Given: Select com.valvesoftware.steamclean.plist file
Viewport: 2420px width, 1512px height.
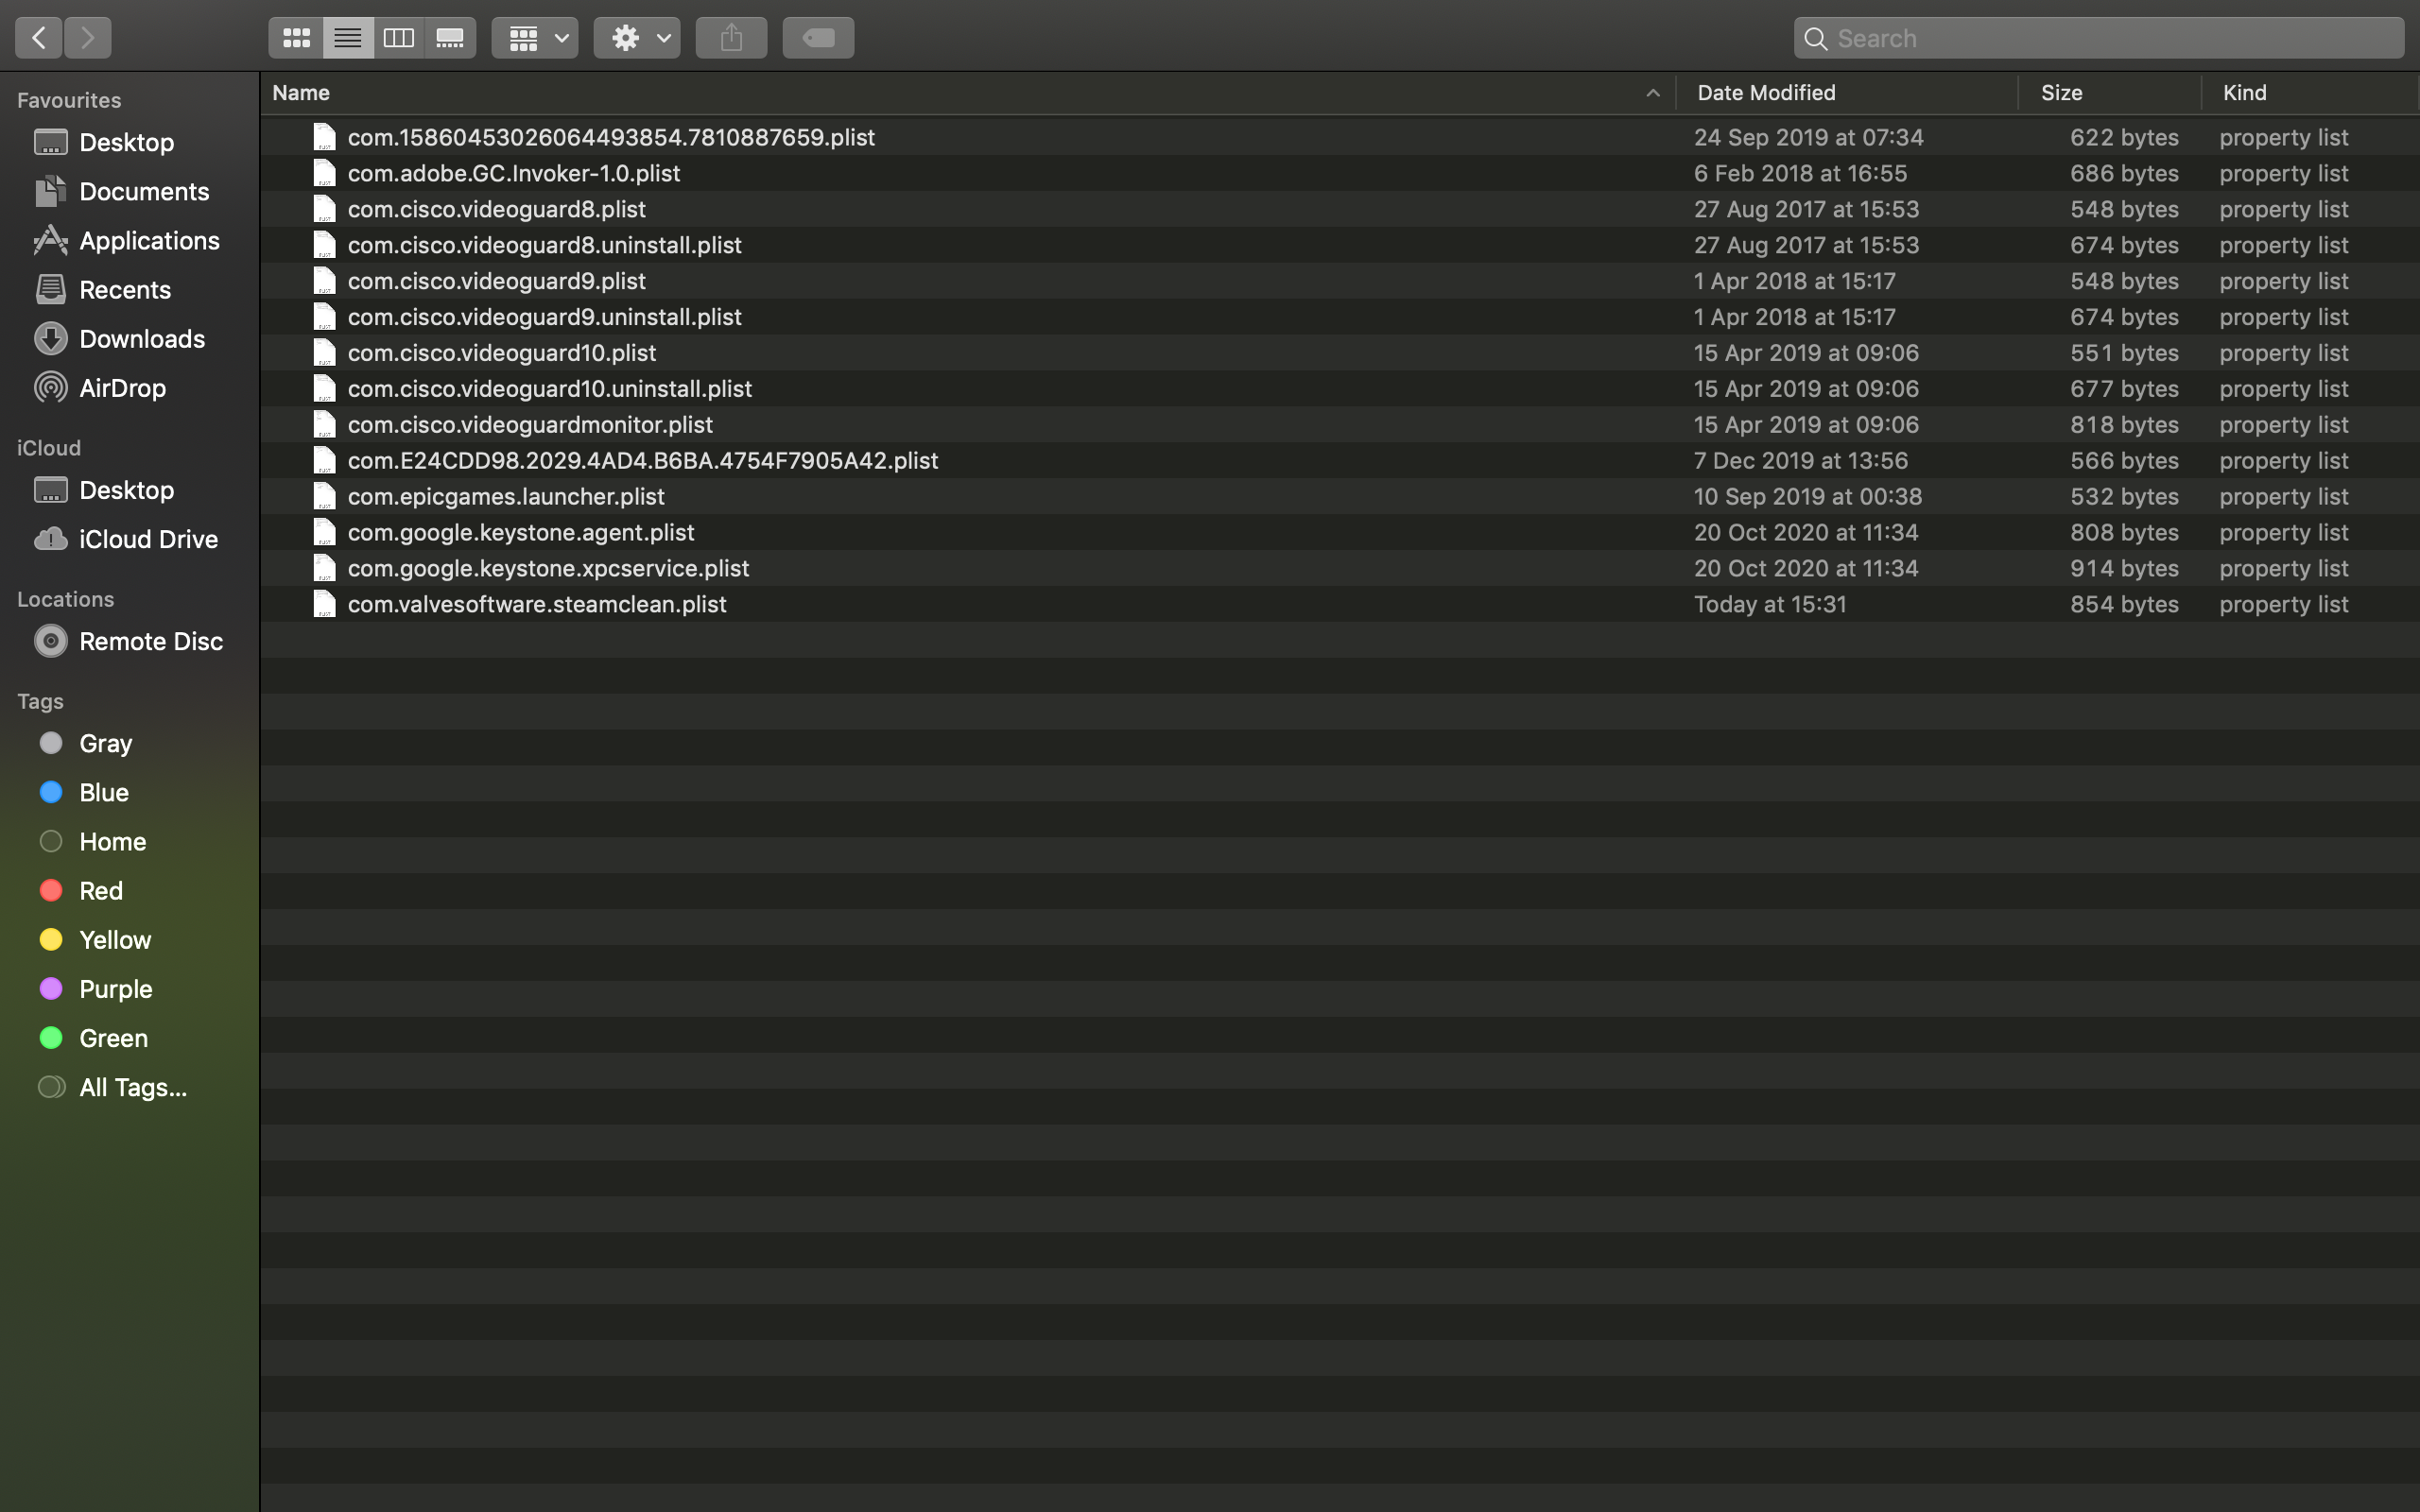Looking at the screenshot, I should click(537, 604).
